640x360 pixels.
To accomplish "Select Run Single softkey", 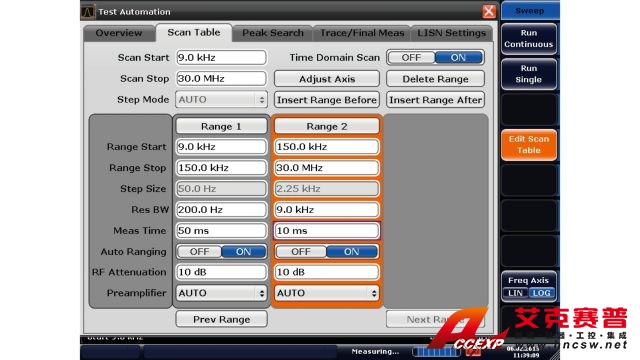I will 529,74.
